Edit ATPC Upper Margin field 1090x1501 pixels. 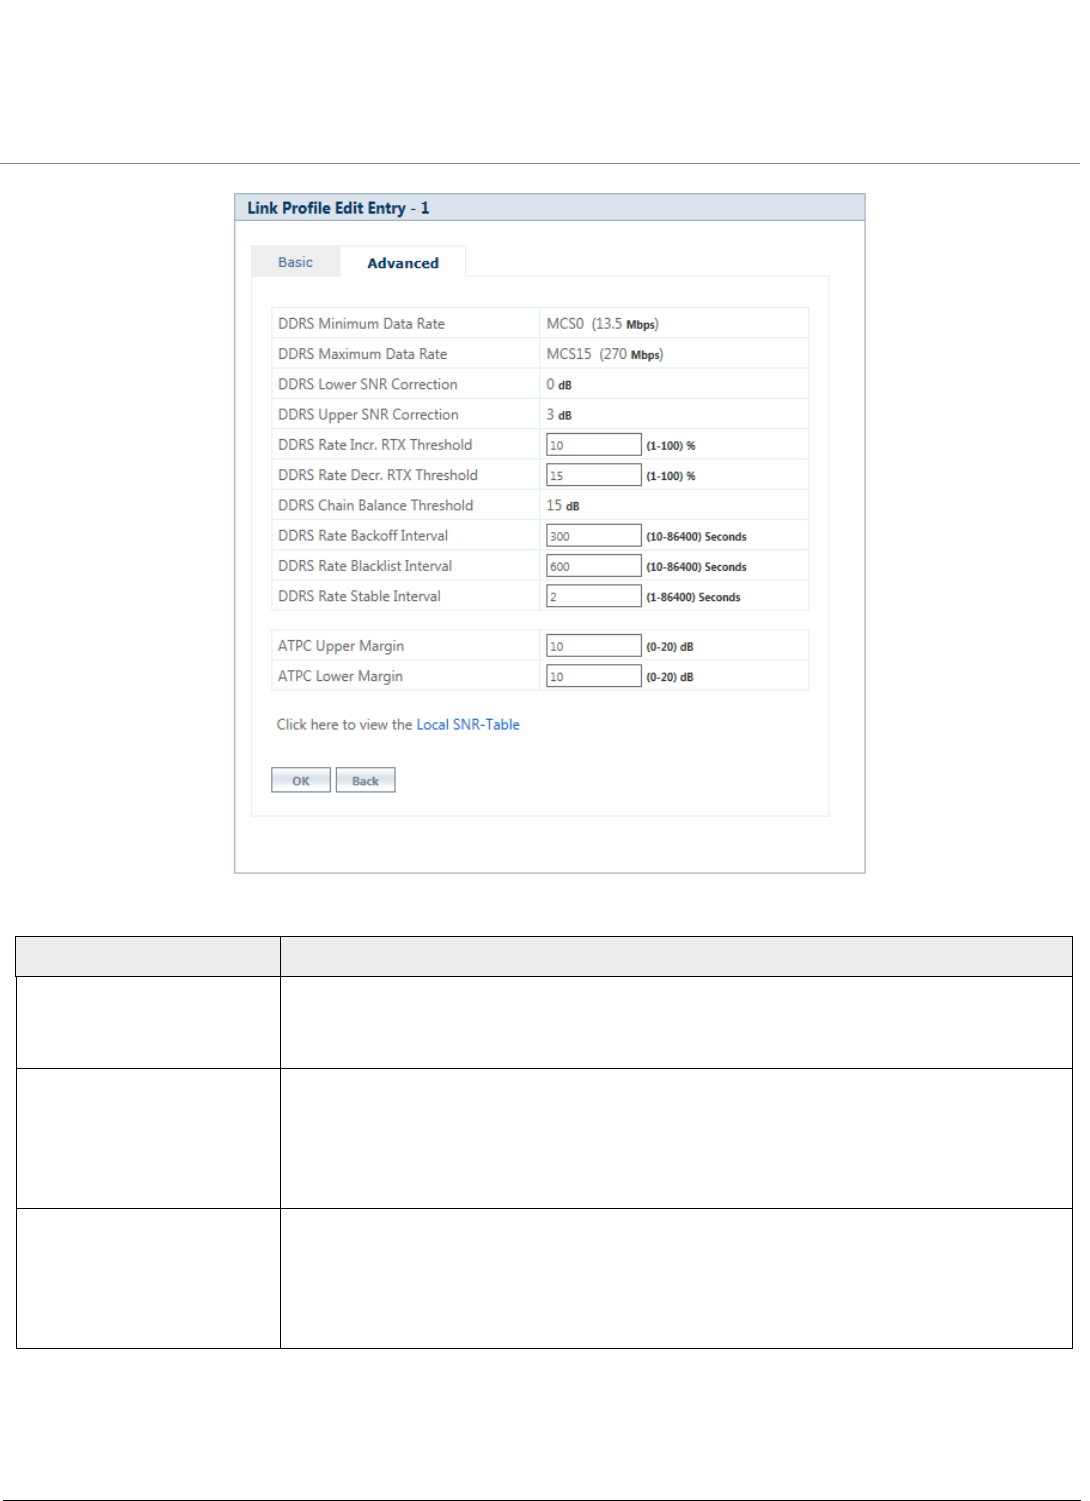[x=593, y=646]
